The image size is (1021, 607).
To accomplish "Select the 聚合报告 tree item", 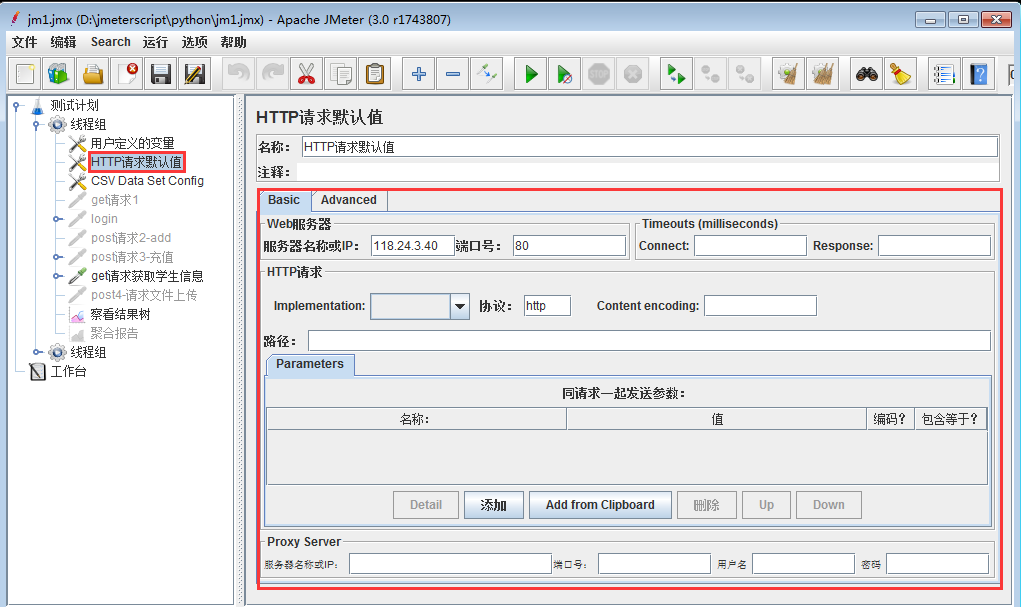I will pos(115,333).
